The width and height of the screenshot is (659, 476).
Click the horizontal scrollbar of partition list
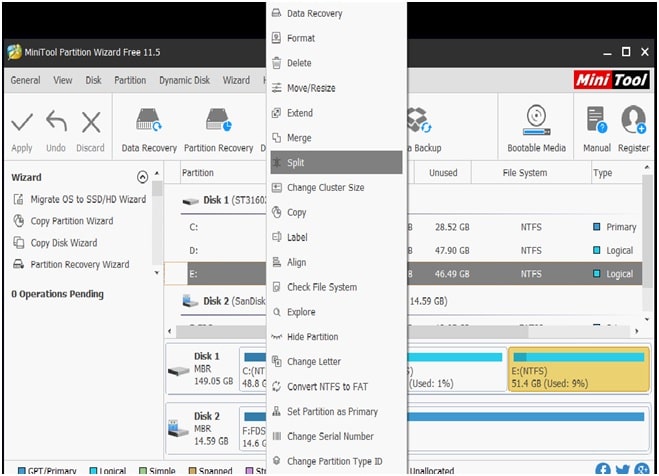pos(353,331)
